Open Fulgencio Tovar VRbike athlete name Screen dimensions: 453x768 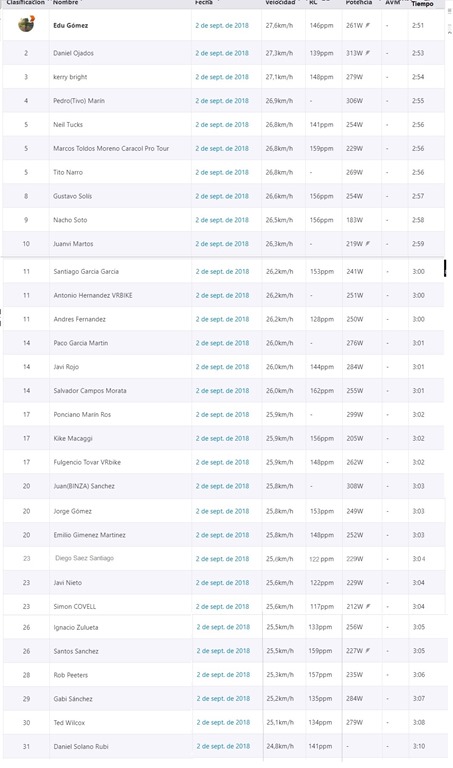87,462
